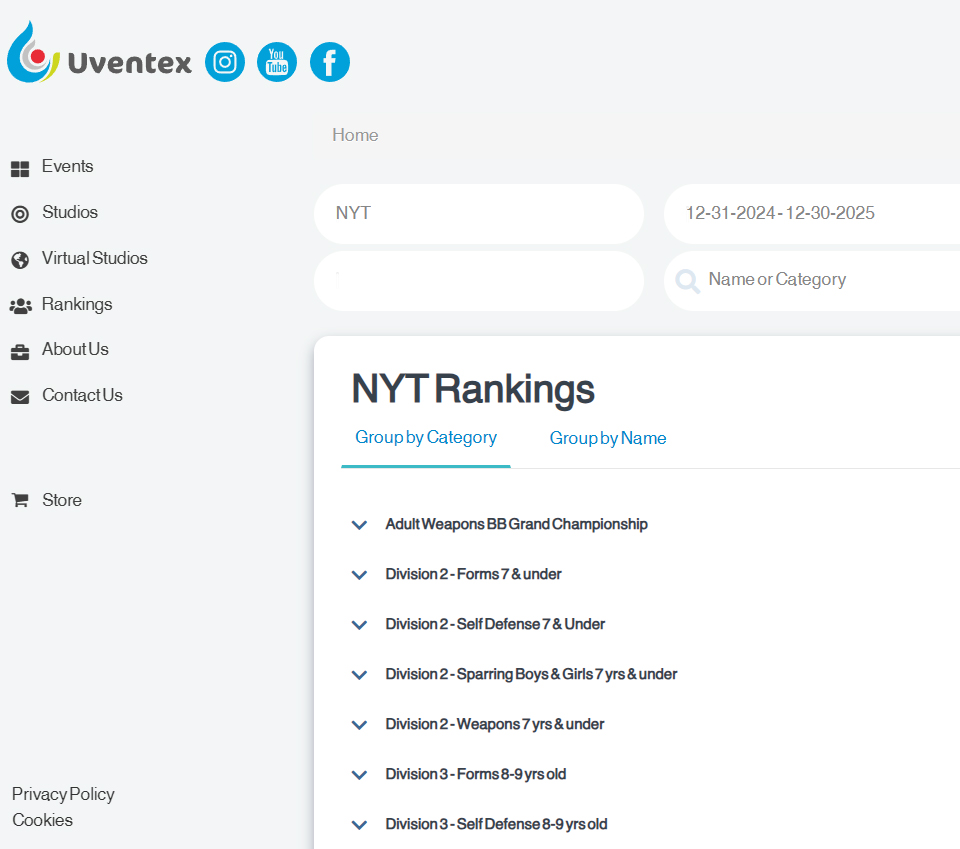Click the search magnifier icon
The width and height of the screenshot is (960, 849).
tap(687, 281)
